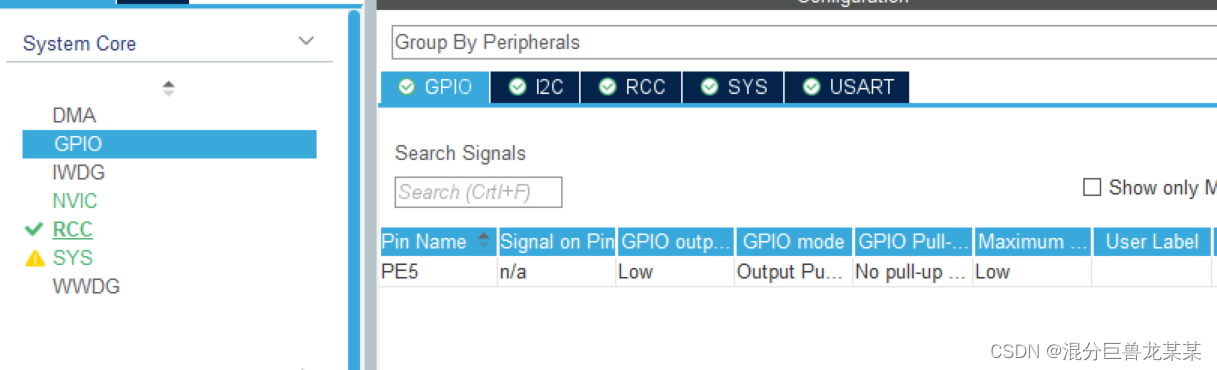Click the yellow warning icon beside SYS
1217x370 pixels.
[35, 259]
